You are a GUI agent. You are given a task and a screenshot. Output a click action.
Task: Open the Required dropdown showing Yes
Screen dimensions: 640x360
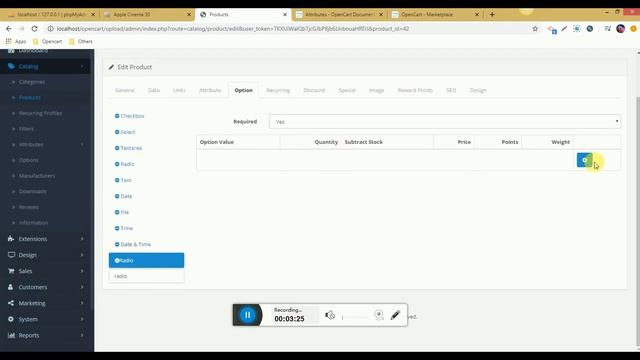(x=444, y=121)
